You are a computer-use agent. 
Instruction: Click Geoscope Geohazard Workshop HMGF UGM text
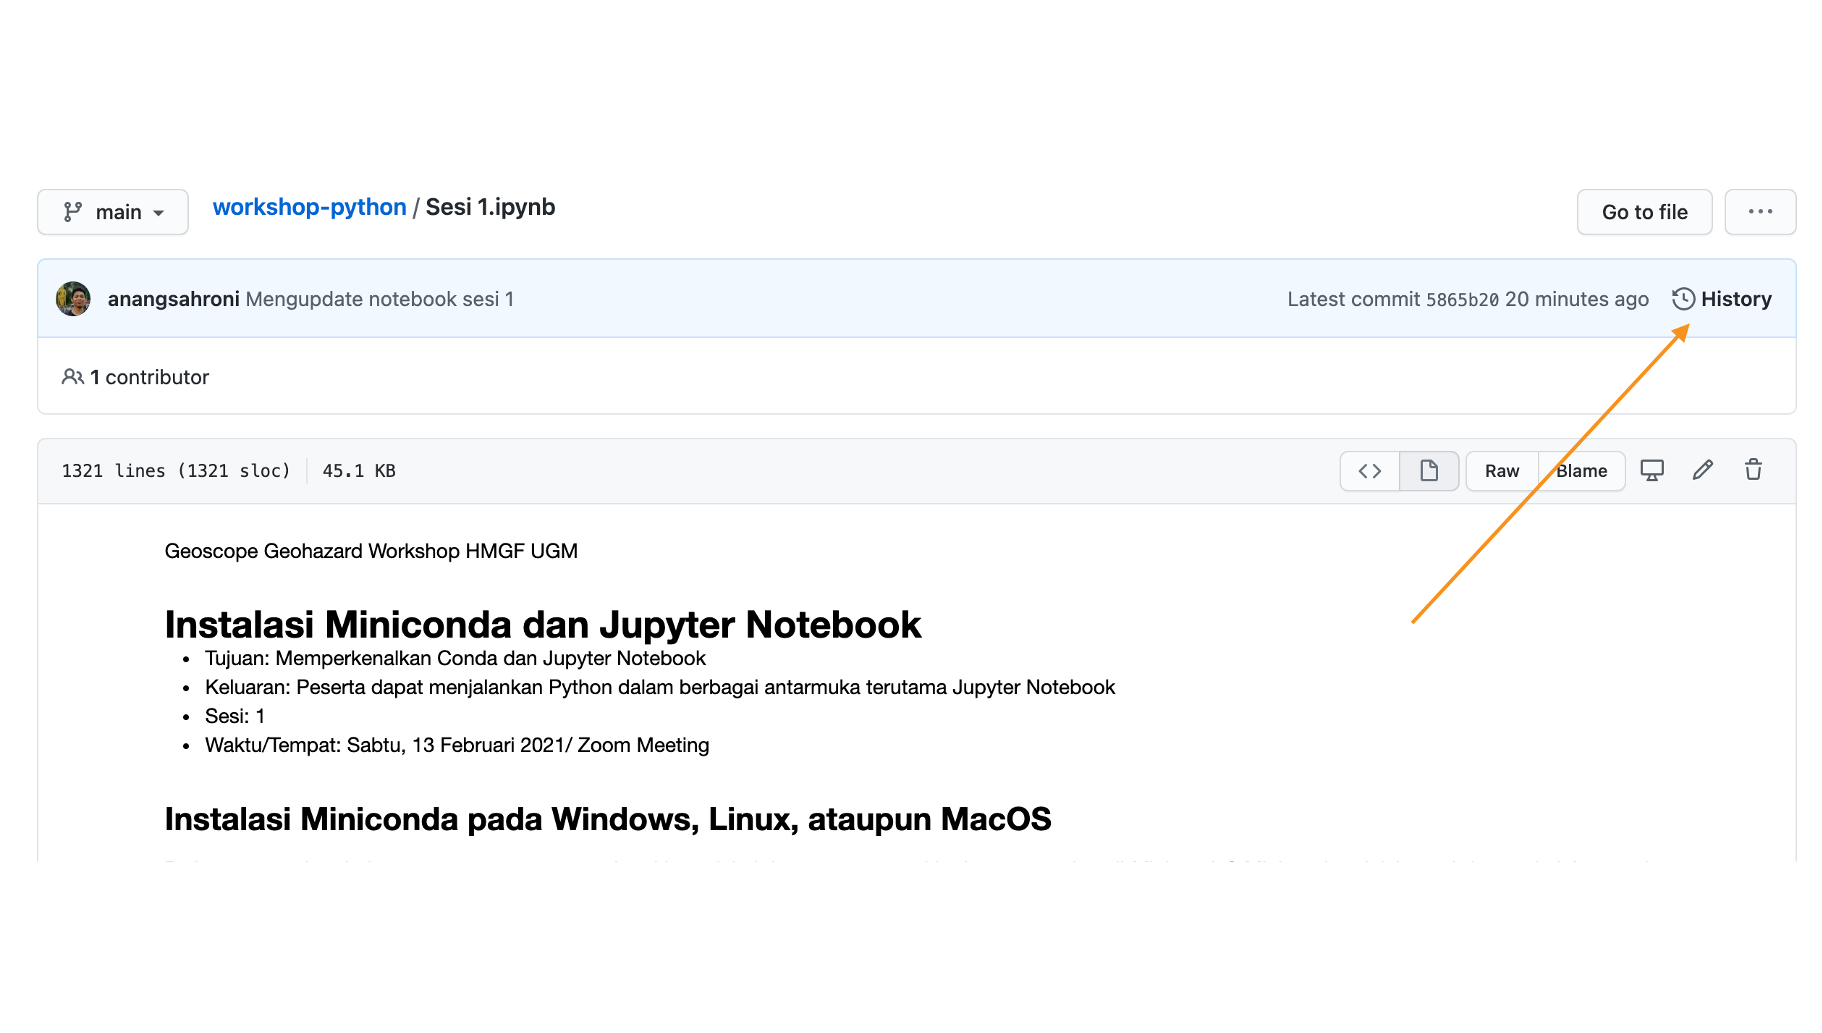tap(371, 551)
